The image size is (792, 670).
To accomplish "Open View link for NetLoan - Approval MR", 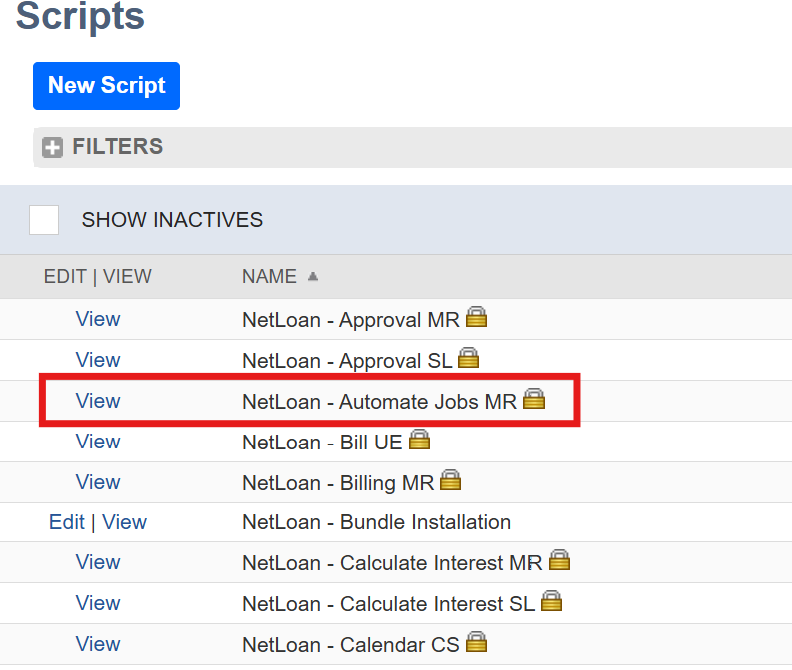I will pyautogui.click(x=98, y=319).
